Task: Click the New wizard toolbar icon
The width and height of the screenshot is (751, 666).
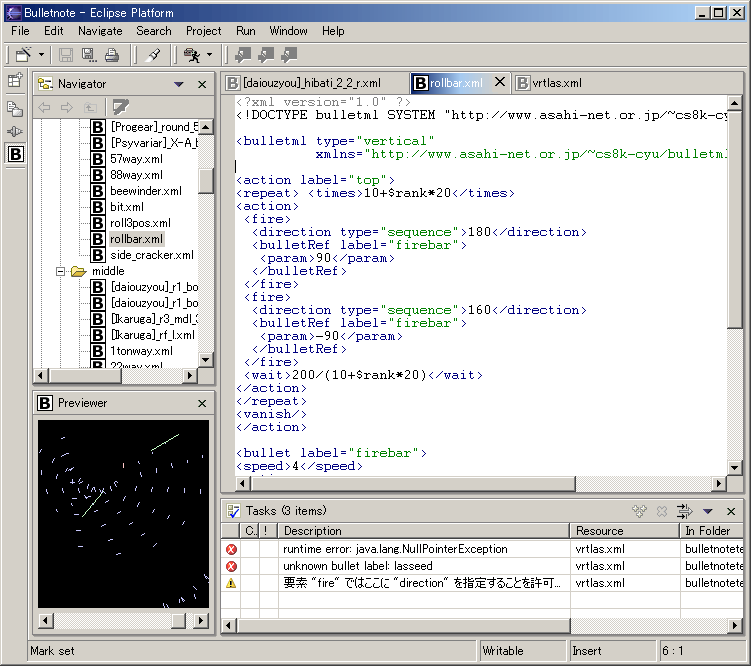Action: (23, 55)
